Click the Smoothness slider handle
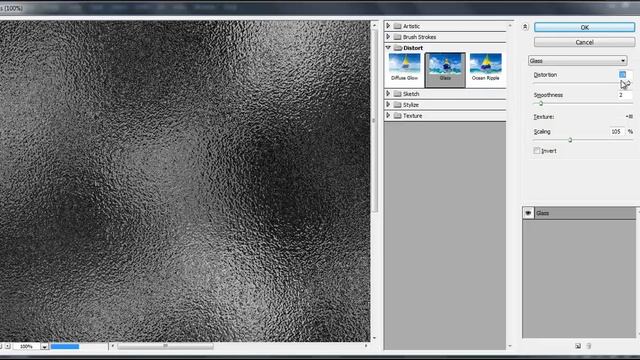 (541, 104)
